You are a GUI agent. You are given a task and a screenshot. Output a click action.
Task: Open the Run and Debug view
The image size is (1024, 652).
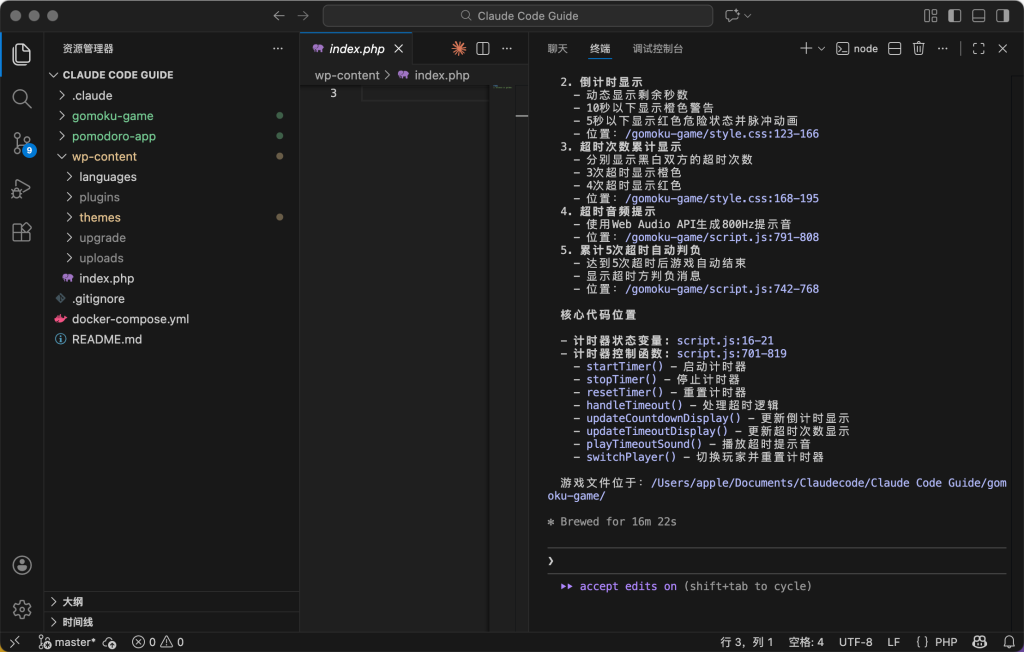coord(21,188)
